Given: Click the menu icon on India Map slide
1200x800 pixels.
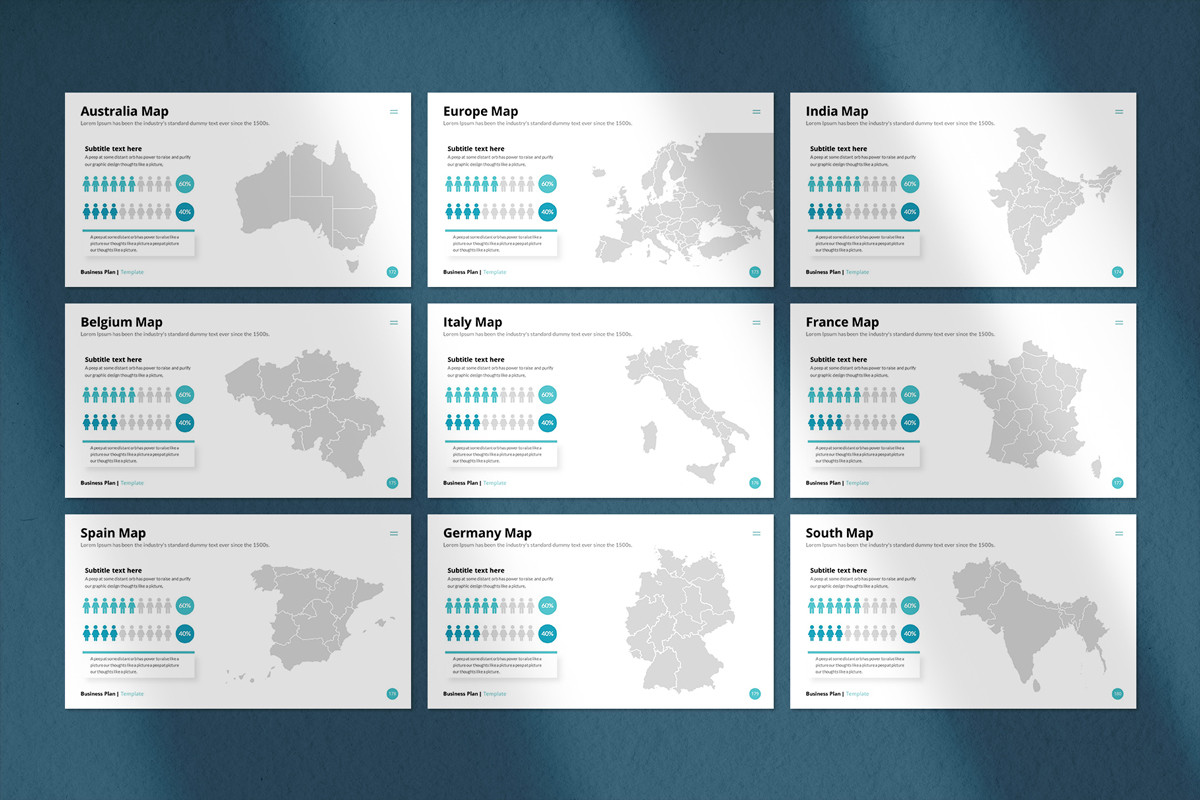Looking at the screenshot, I should coord(1119,111).
